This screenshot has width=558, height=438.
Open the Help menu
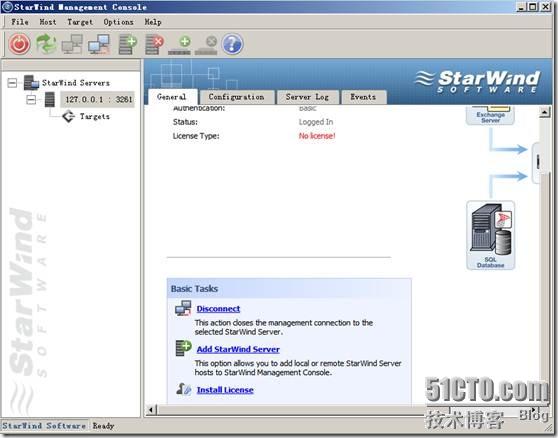point(153,22)
